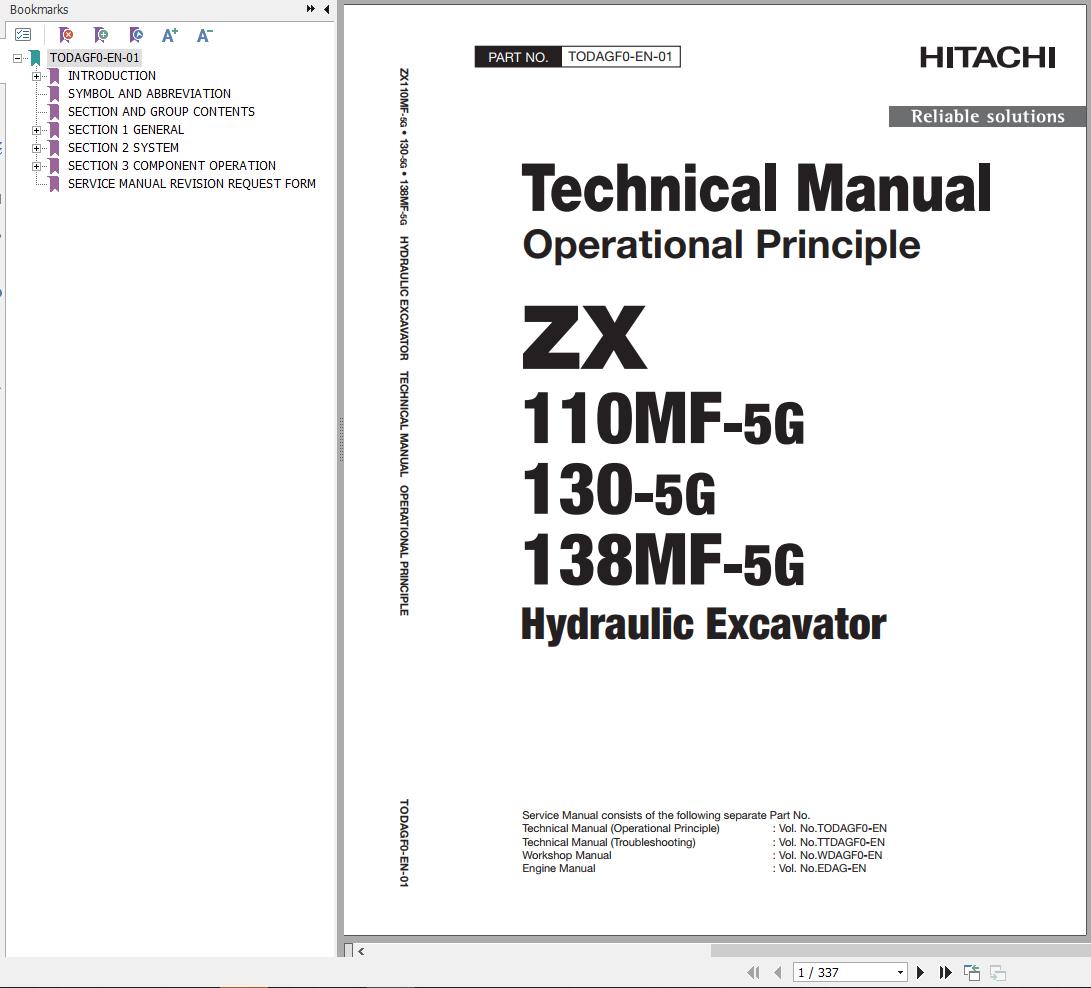1091x988 pixels.
Task: Expand the SECTION 2 SYSTEM bookmark
Action: 36,149
